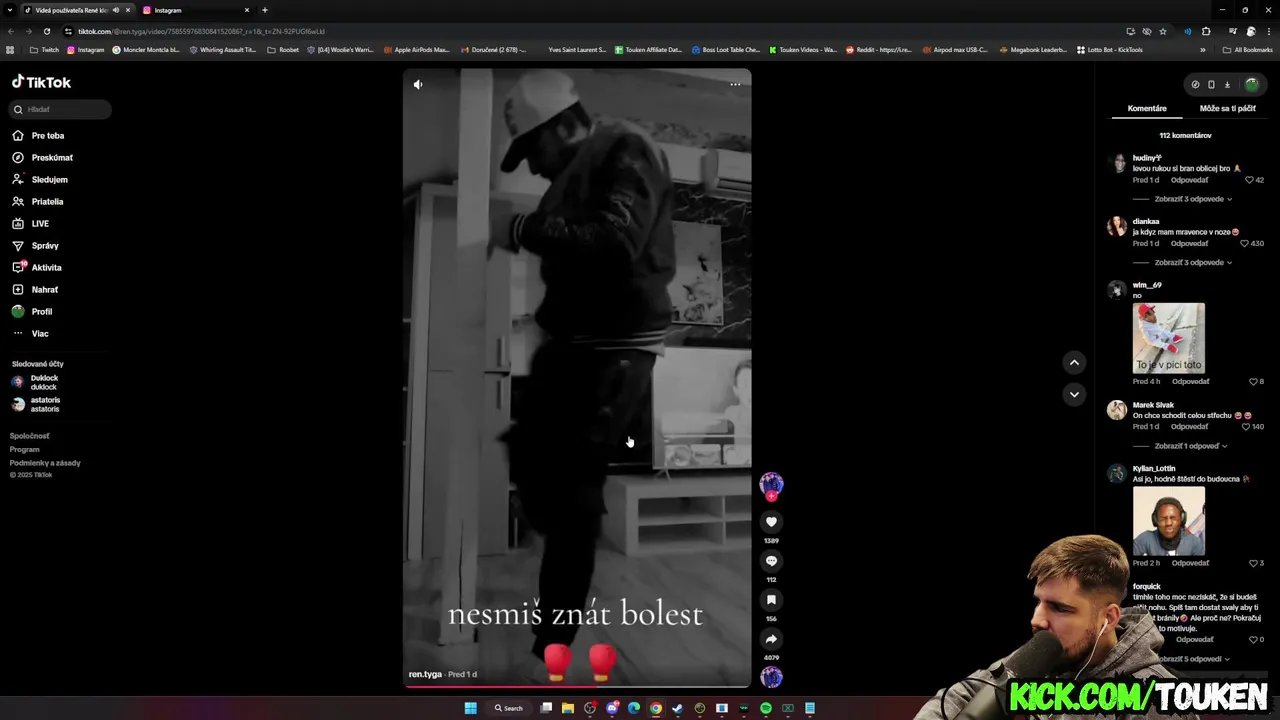Image resolution: width=1280 pixels, height=720 pixels.
Task: Reply to hudiny's comment via Odpovedať
Action: point(1189,180)
